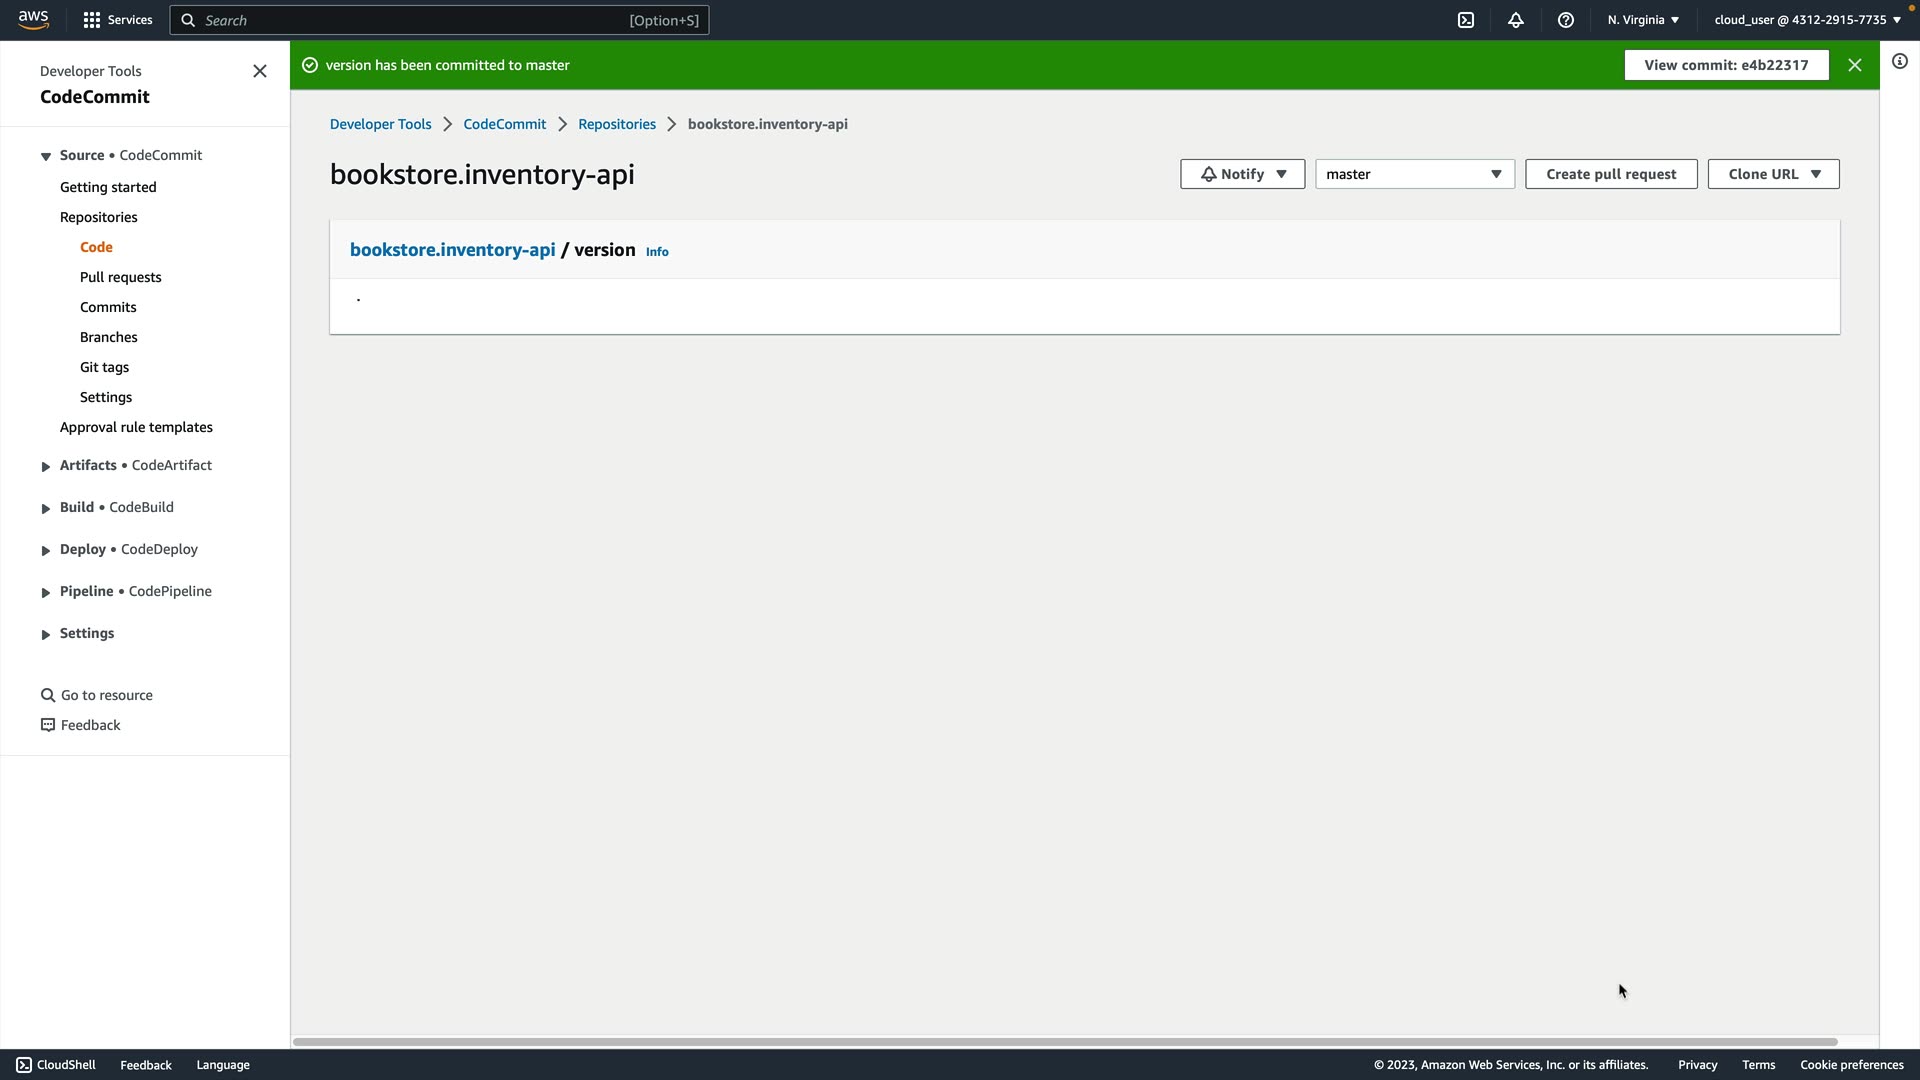Open the Clone URL dropdown
Image resolution: width=1920 pixels, height=1080 pixels.
point(1773,174)
